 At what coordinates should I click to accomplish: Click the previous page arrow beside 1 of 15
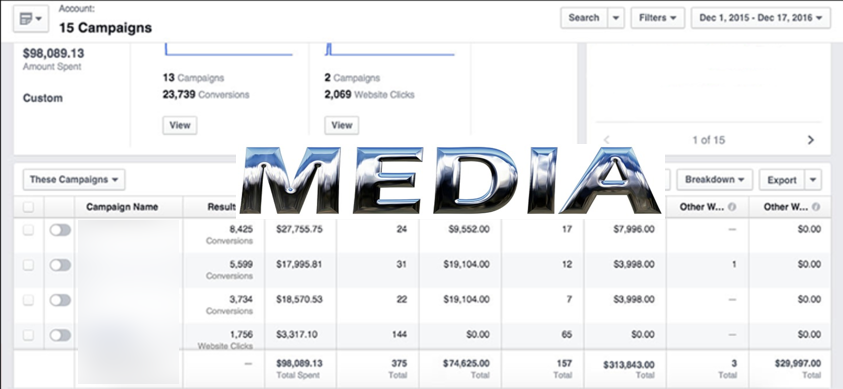click(606, 140)
